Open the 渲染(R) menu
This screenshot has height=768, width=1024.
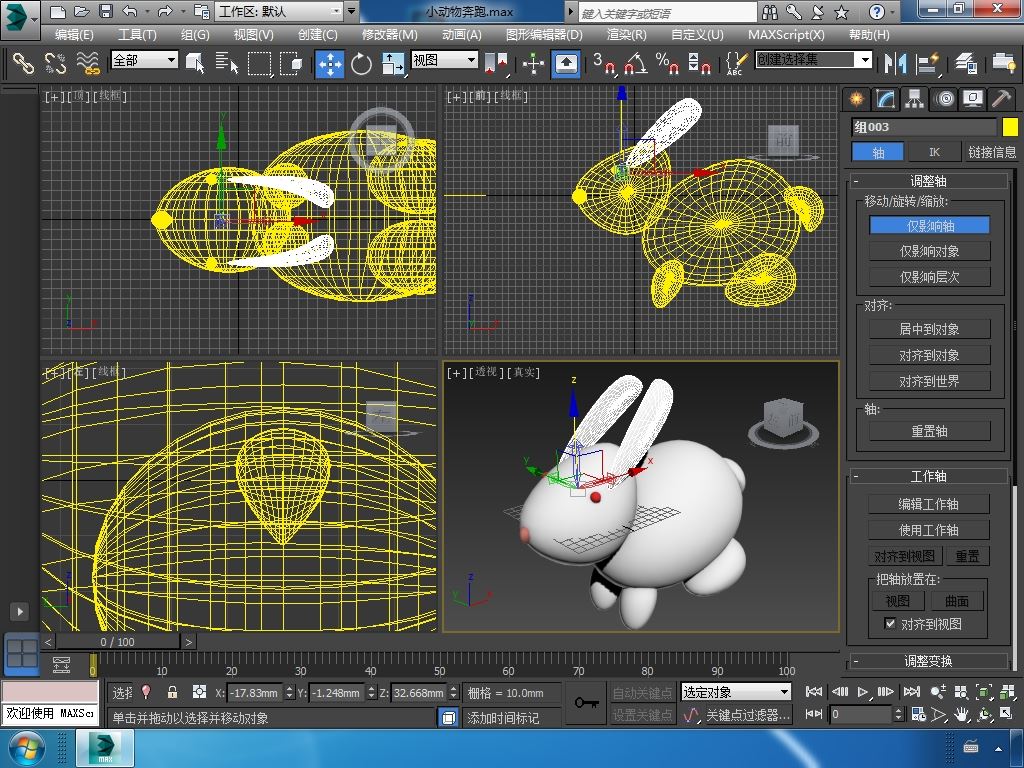click(626, 34)
